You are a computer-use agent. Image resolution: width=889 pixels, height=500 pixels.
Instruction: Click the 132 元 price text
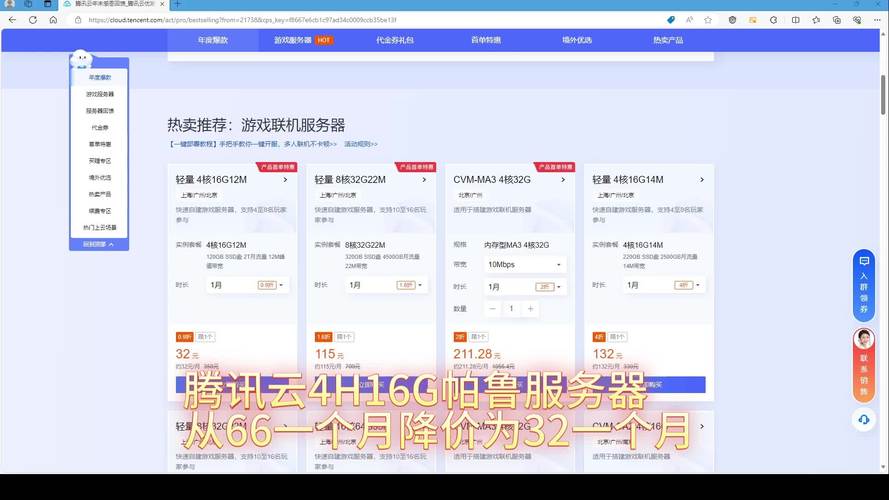coord(607,354)
